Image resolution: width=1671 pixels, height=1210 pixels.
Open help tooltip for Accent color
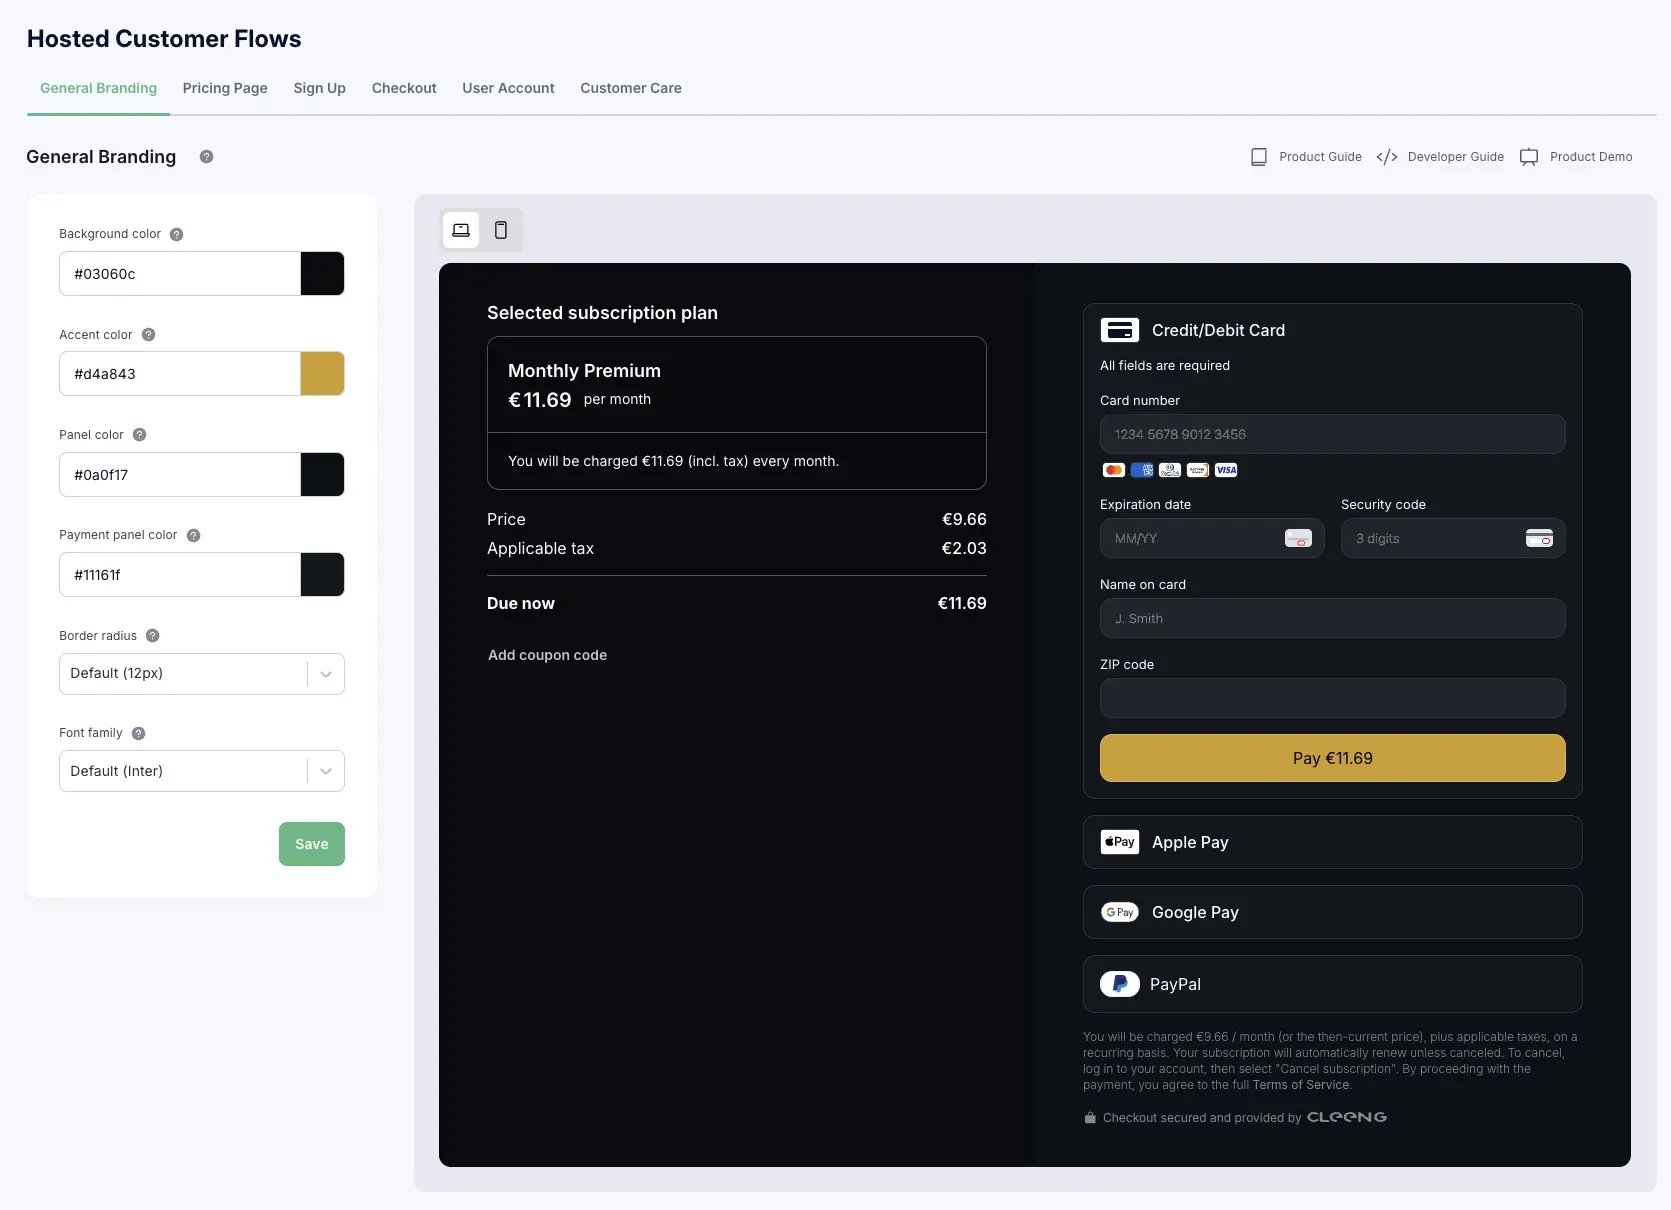click(x=148, y=335)
